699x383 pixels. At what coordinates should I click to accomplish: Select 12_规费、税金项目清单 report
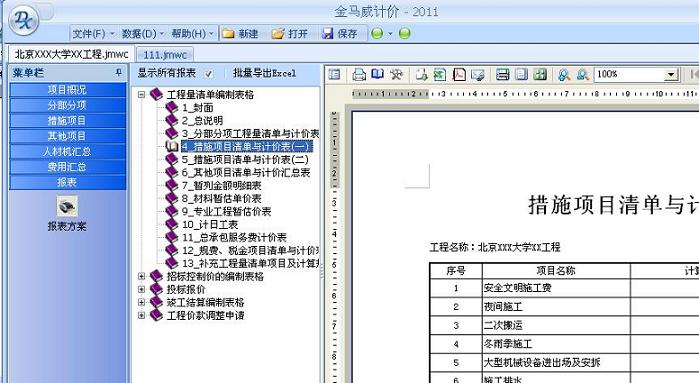coord(250,250)
